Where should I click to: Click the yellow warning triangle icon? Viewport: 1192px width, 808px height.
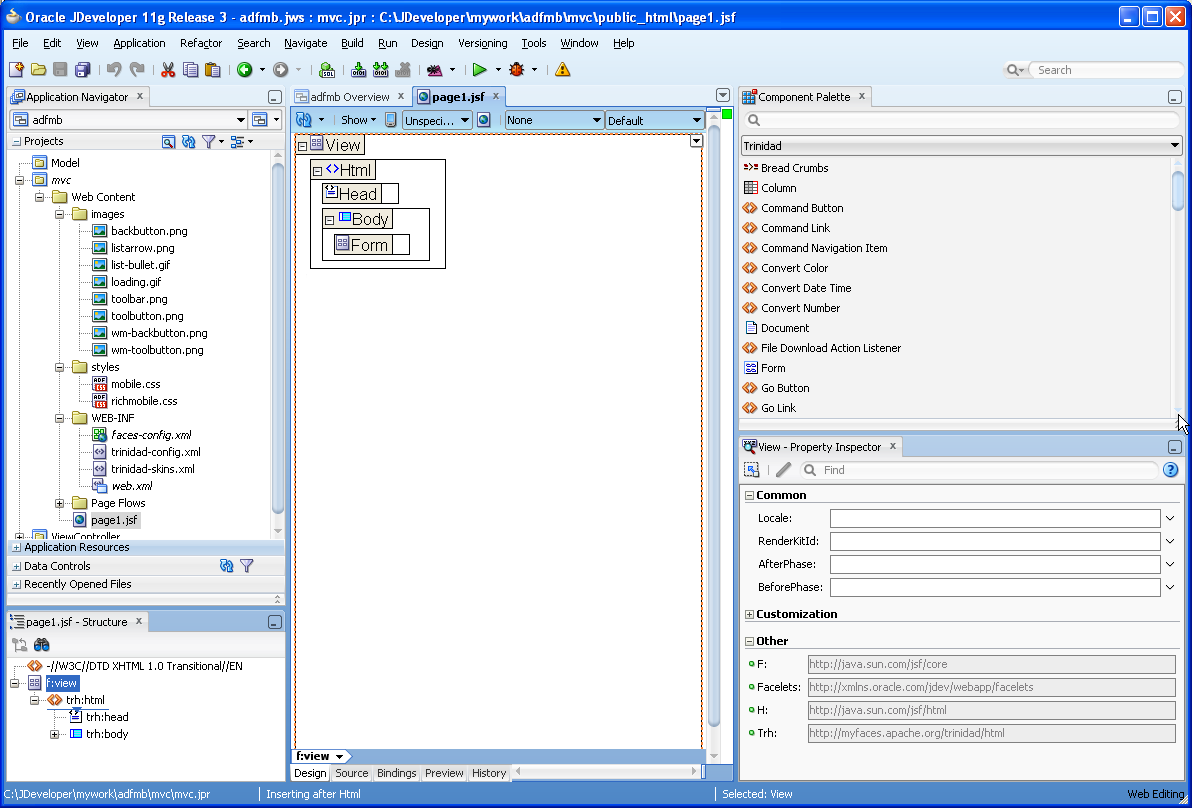click(x=563, y=70)
